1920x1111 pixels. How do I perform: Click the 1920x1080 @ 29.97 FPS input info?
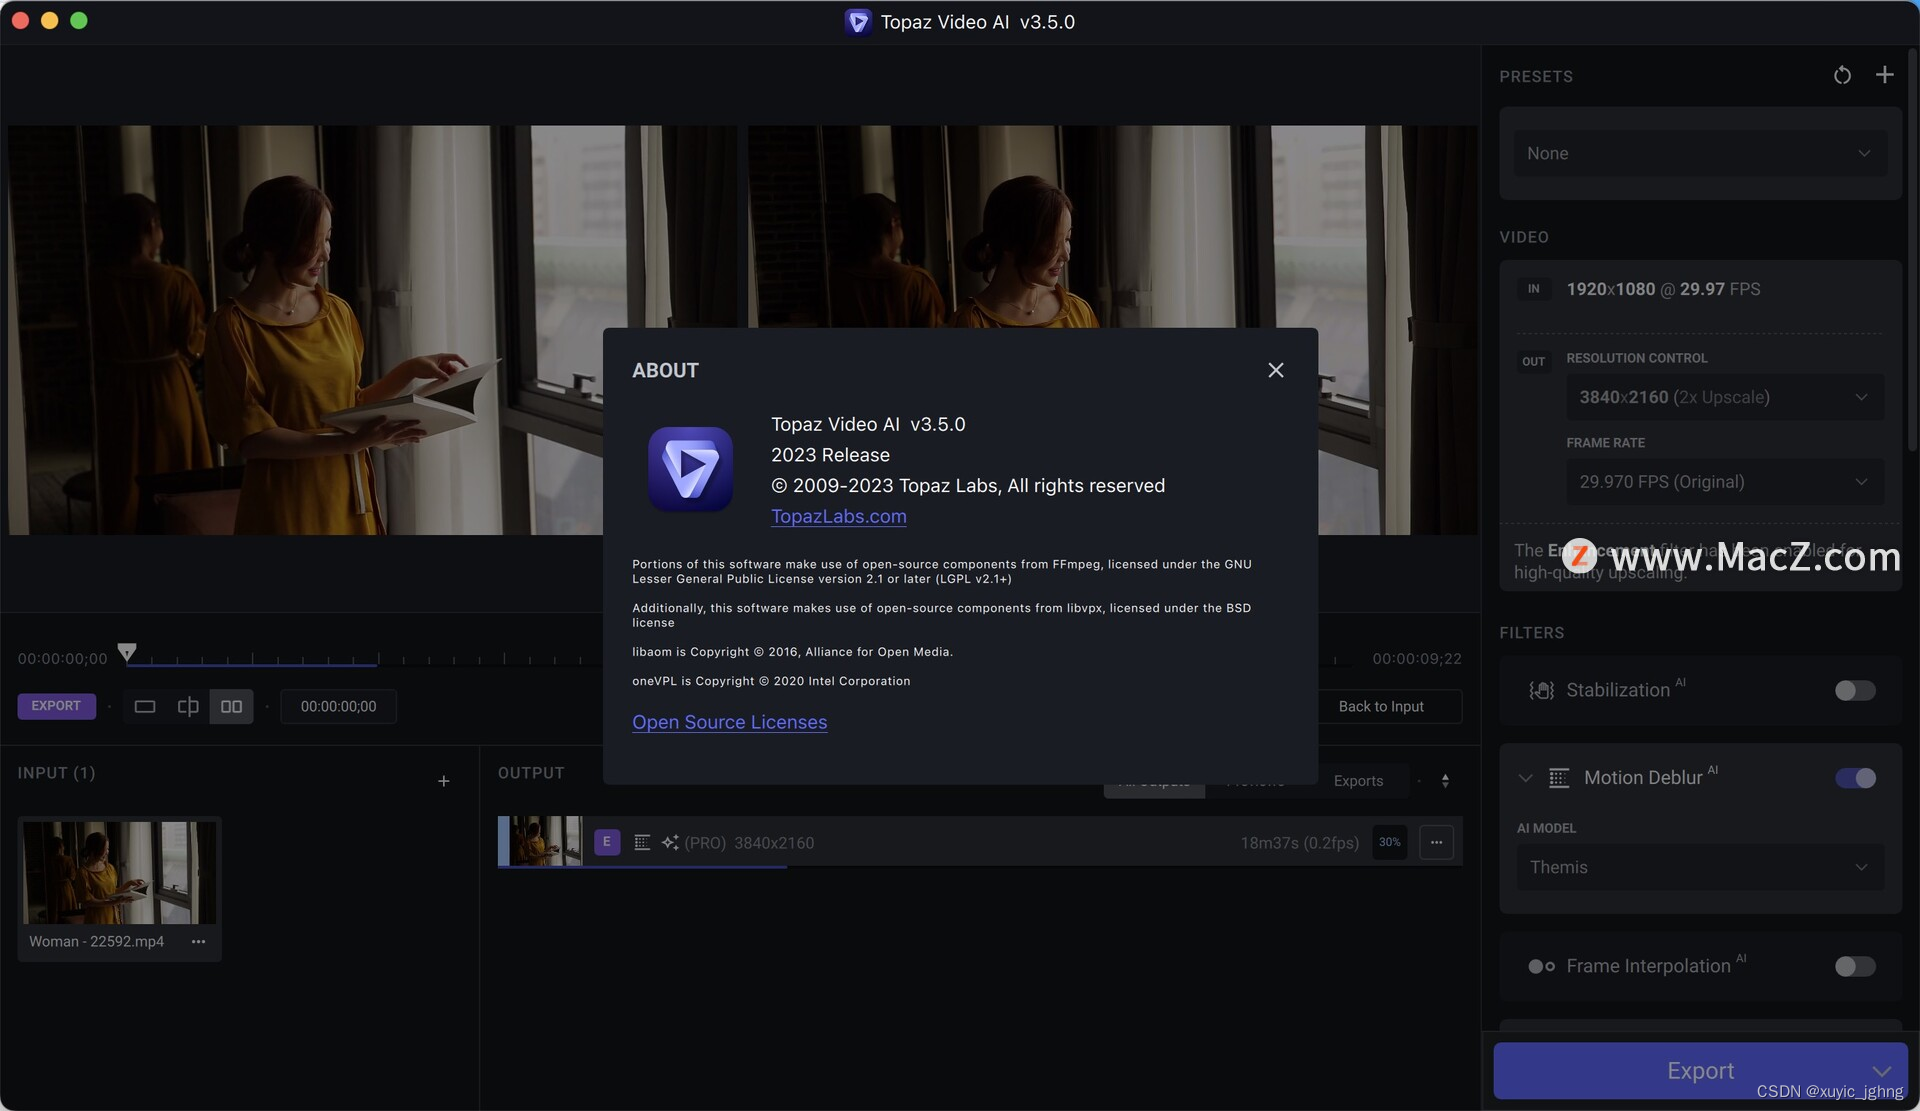[x=1663, y=289]
